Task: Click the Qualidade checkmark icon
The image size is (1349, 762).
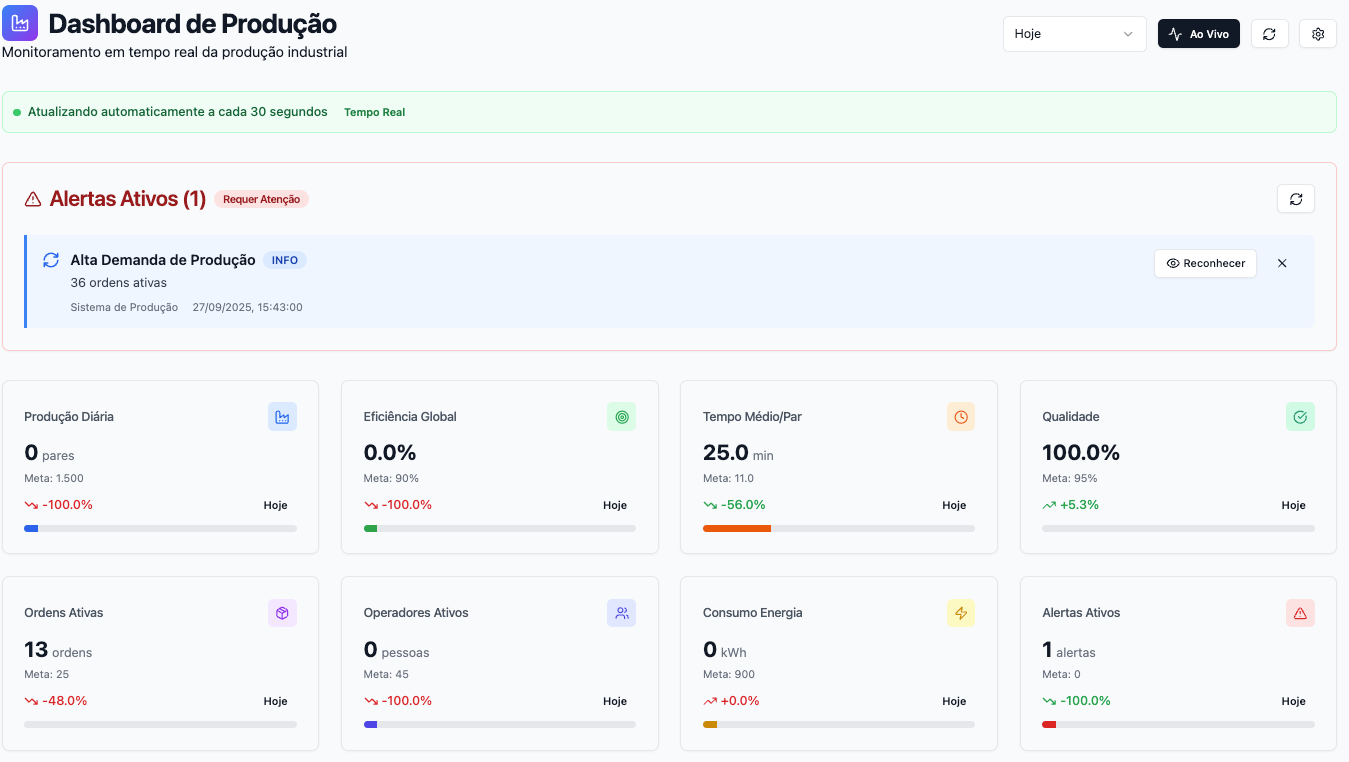Action: point(1301,416)
